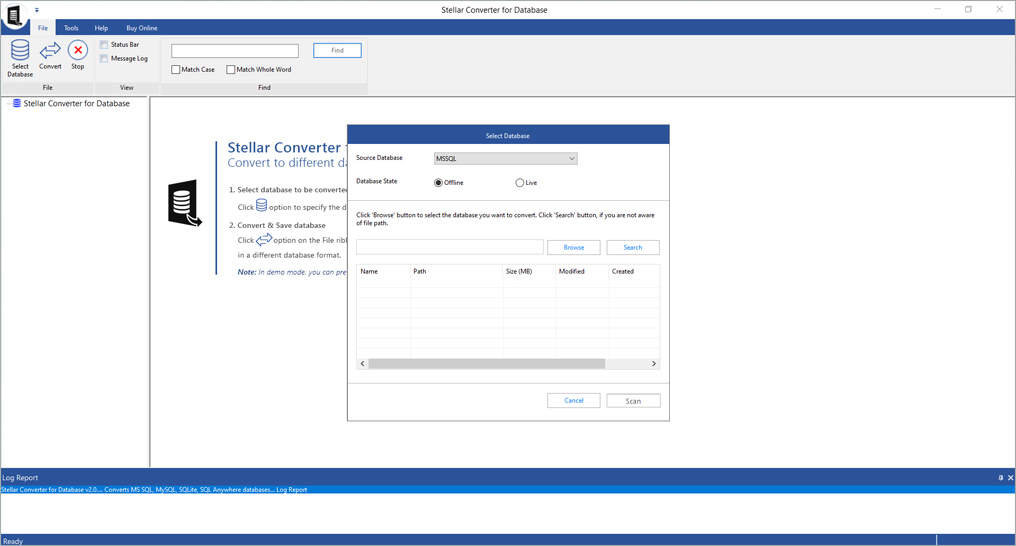
Task: Click the Convert arrows icon
Action: click(50, 51)
